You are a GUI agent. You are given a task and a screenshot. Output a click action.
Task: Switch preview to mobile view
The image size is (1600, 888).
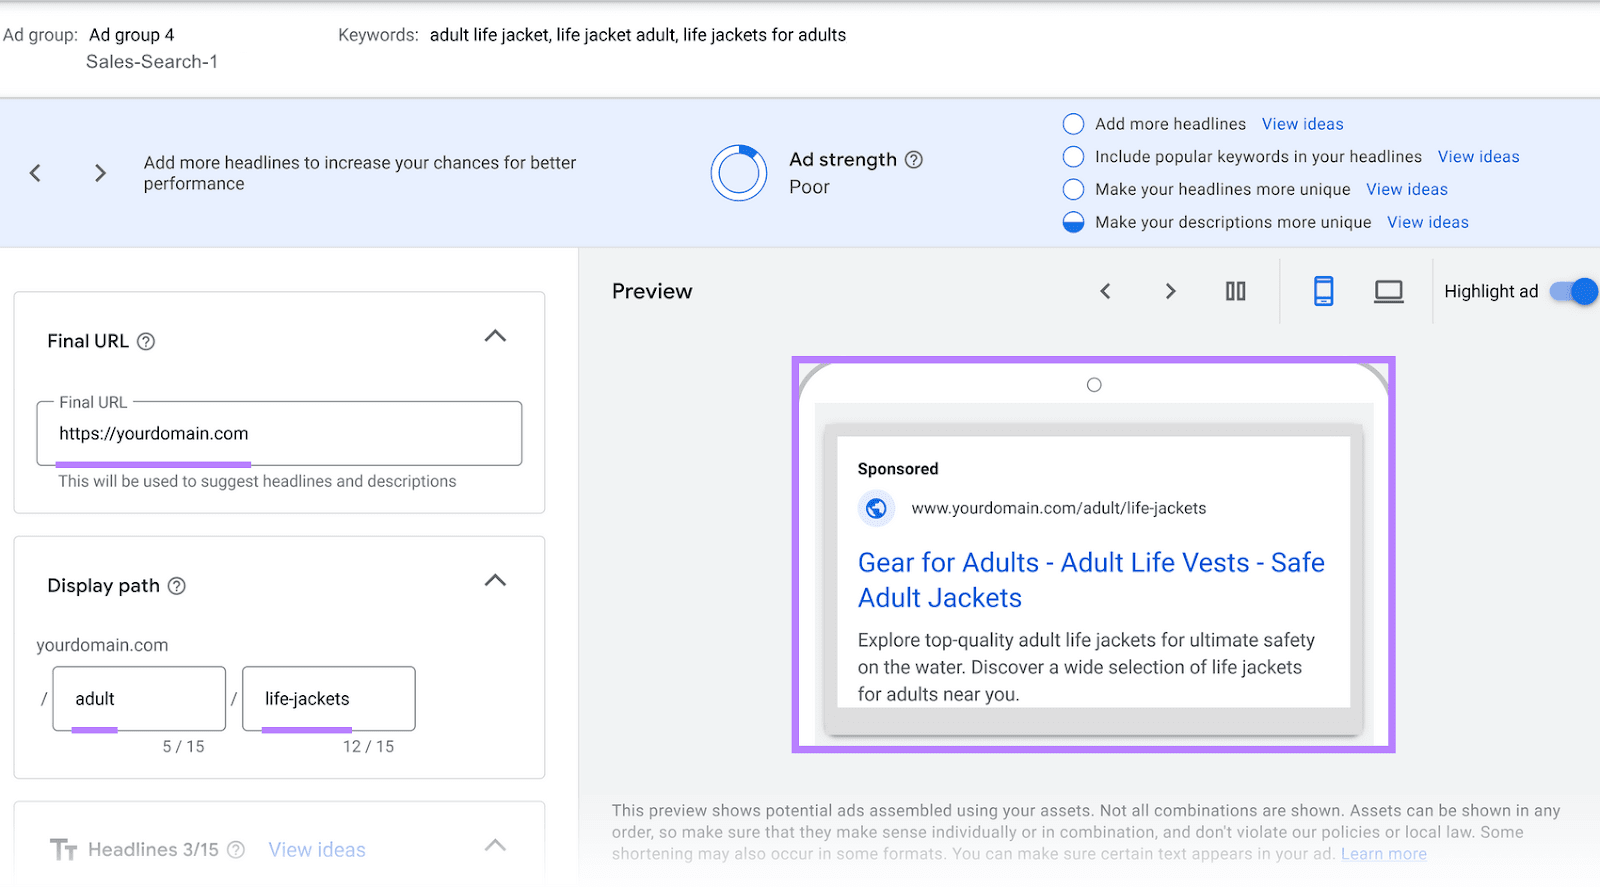(1324, 291)
